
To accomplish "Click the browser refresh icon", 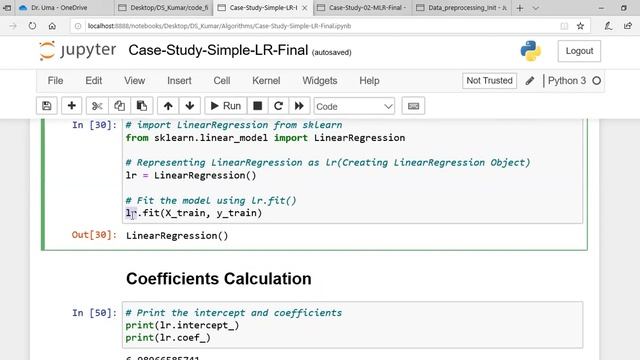I will tap(32, 26).
